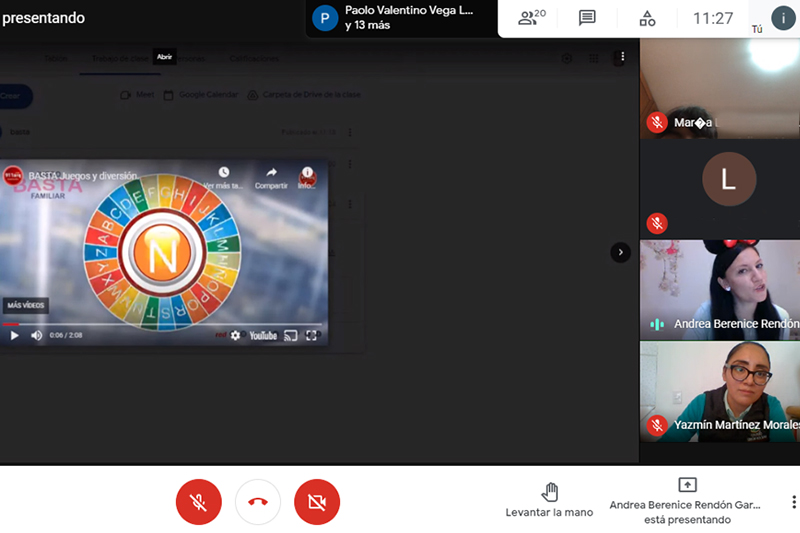Open three-dot menu on basta assignment row
Viewport: 800px width, 533px height.
click(x=349, y=133)
